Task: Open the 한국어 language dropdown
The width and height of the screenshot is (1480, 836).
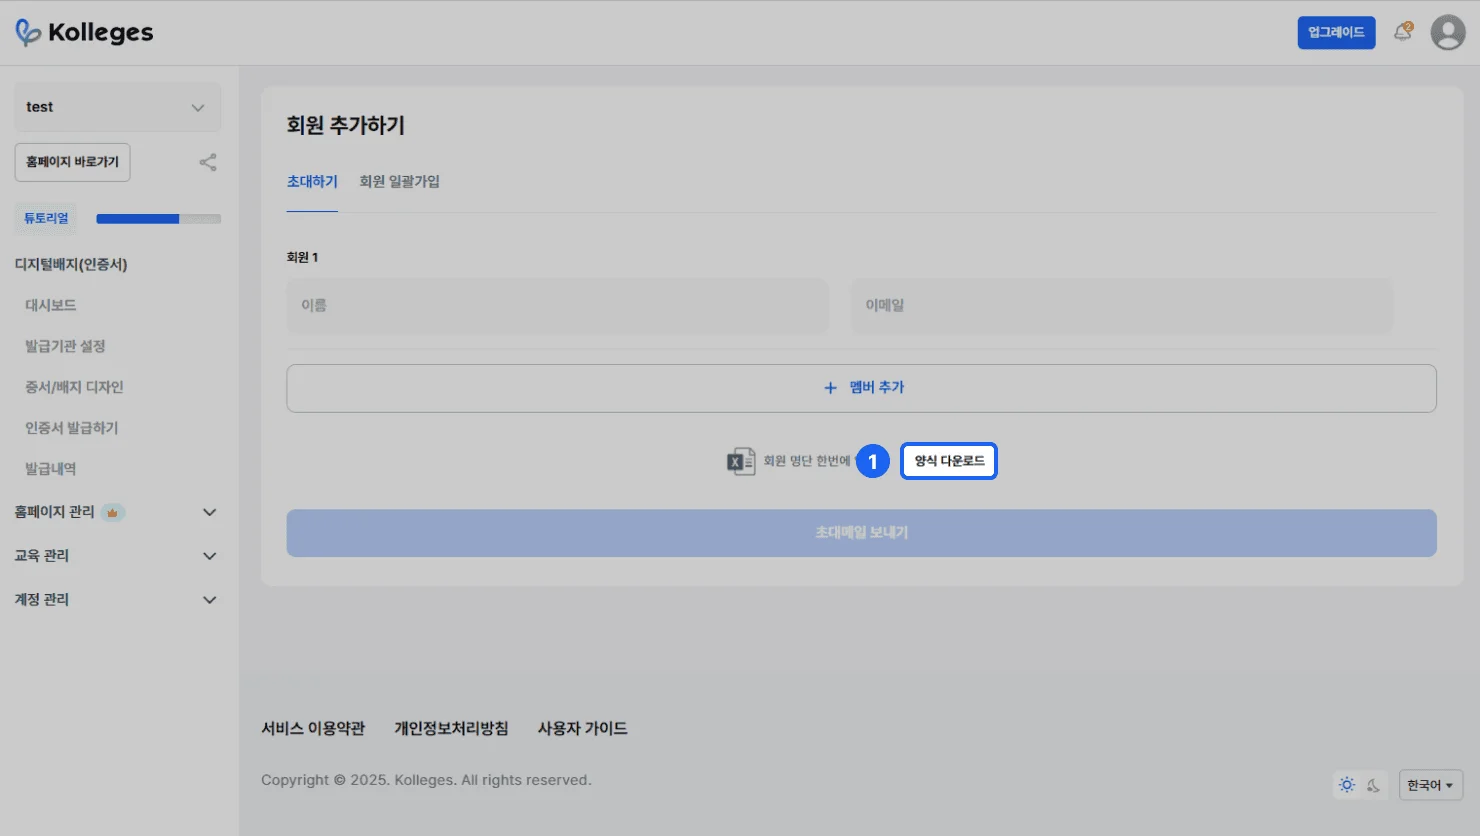Action: 1431,785
